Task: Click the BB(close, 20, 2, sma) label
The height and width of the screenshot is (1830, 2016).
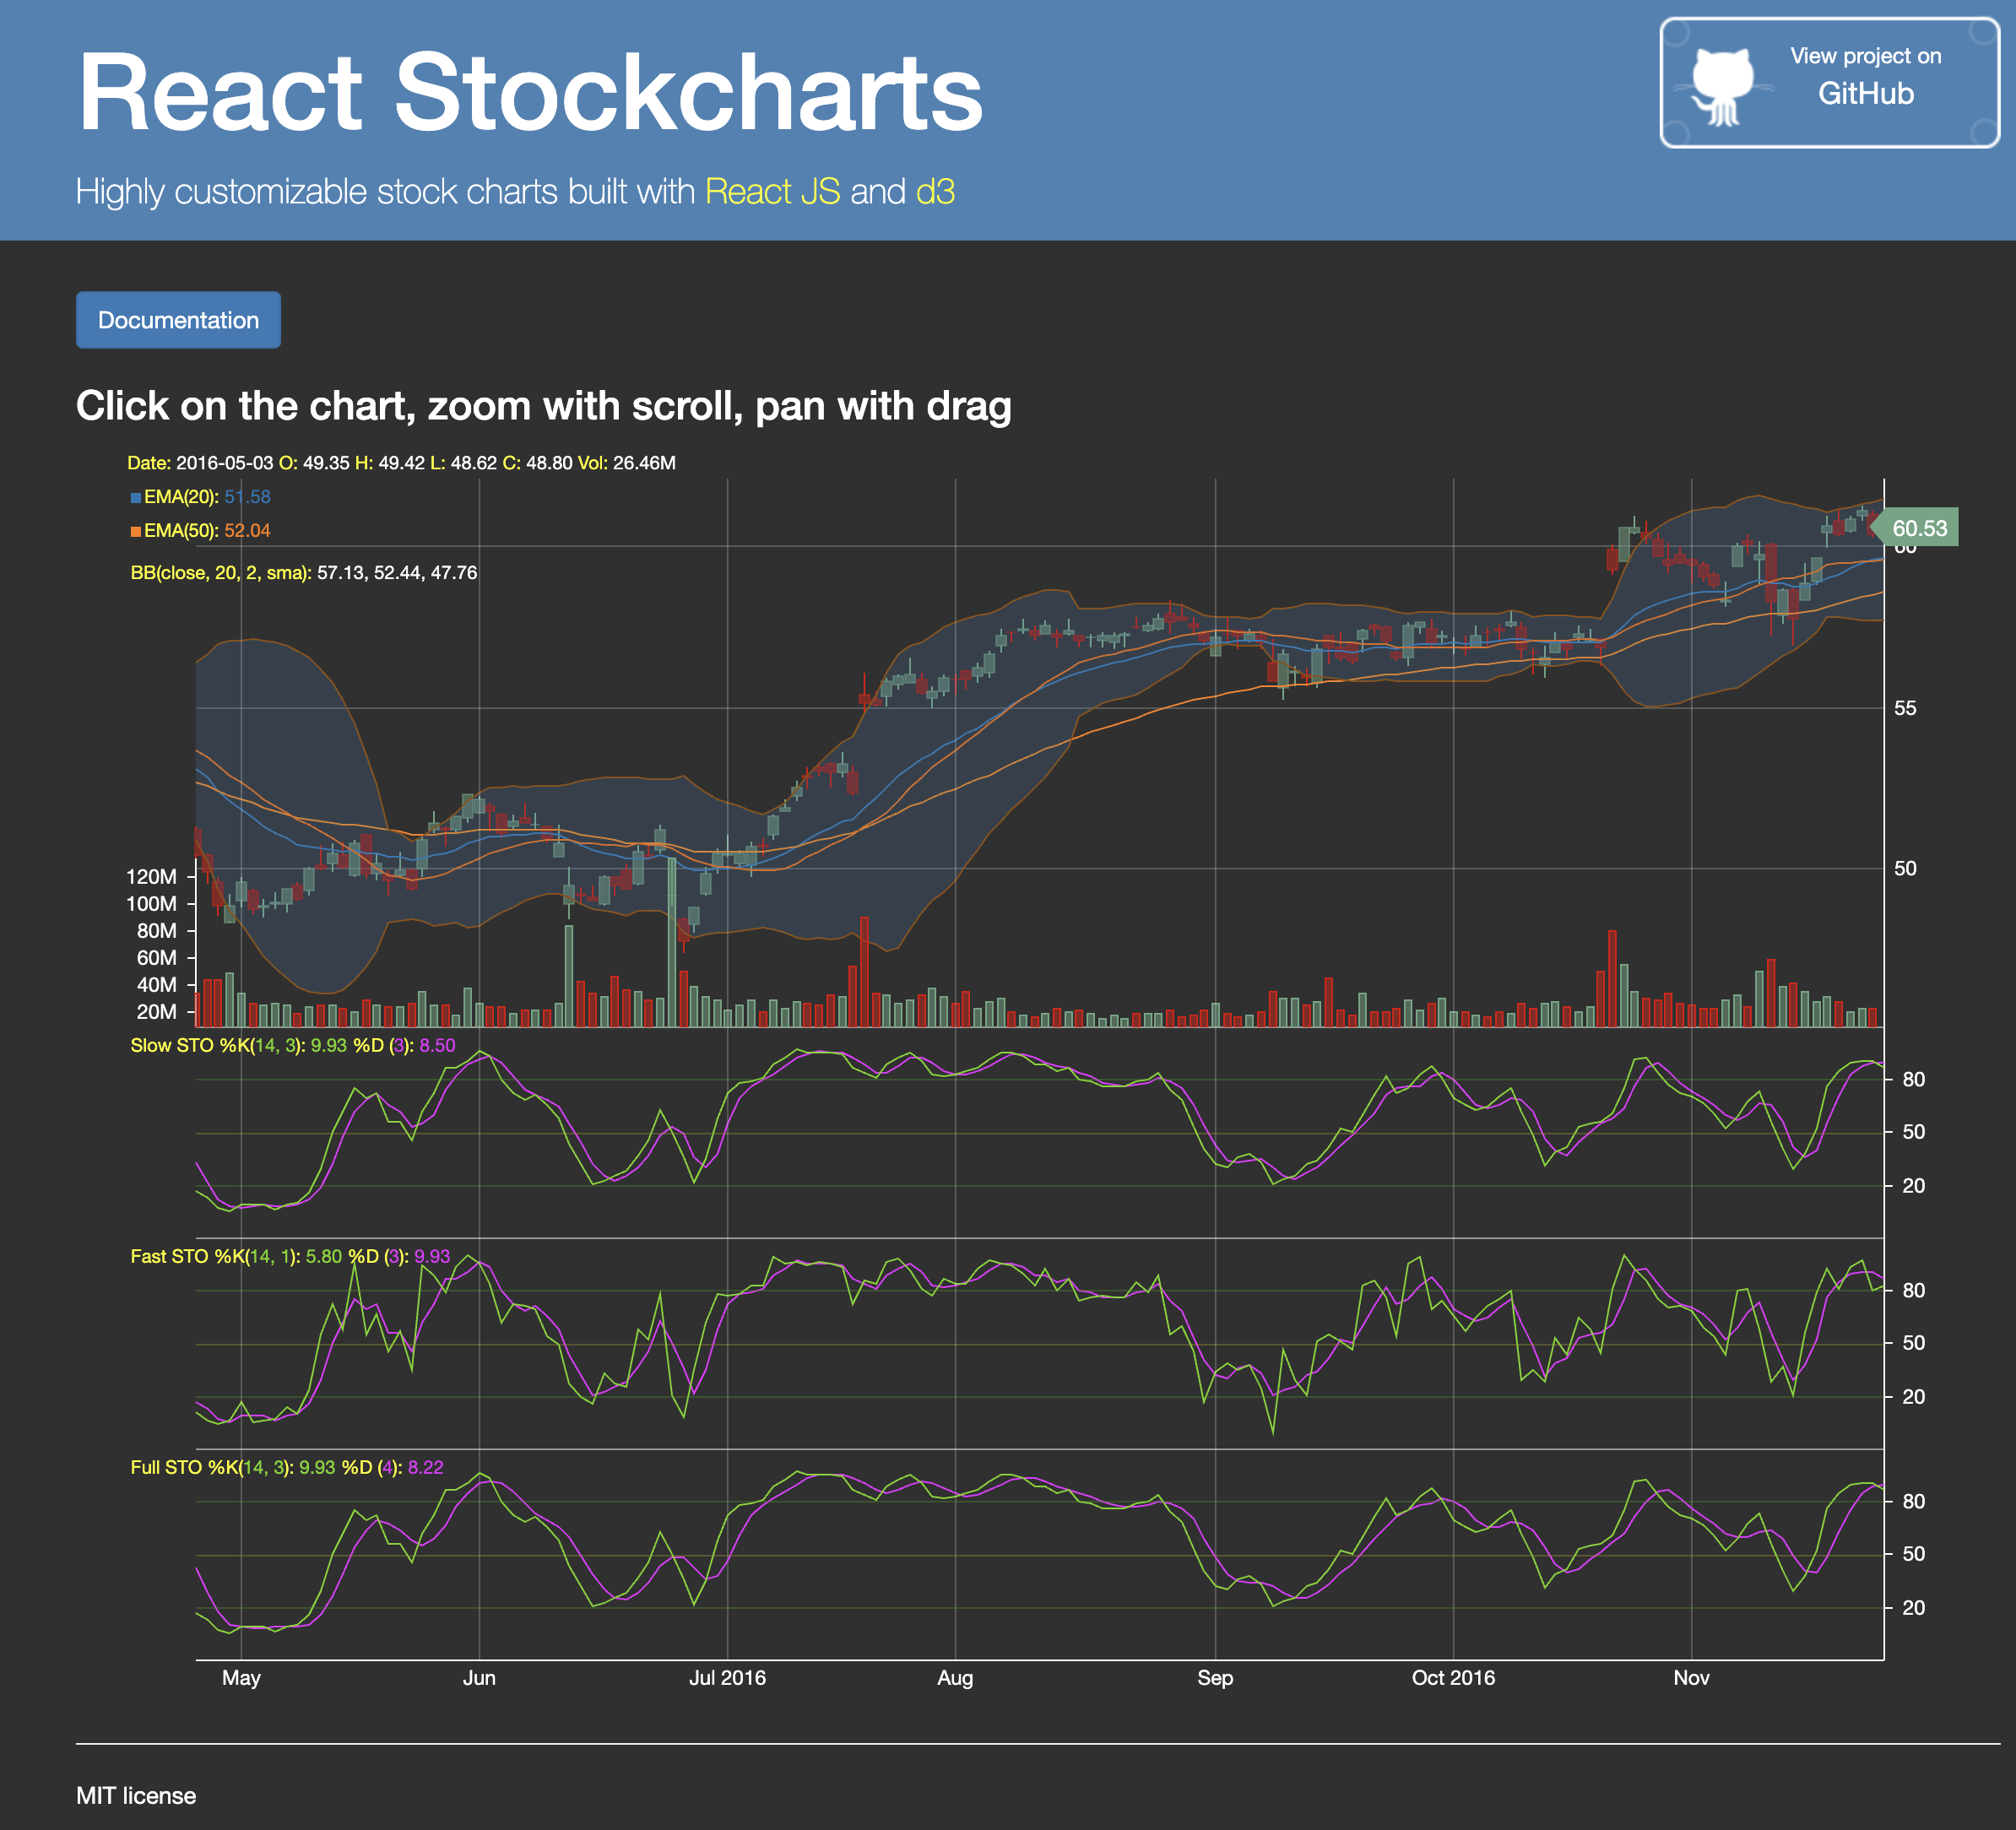Action: (x=220, y=573)
